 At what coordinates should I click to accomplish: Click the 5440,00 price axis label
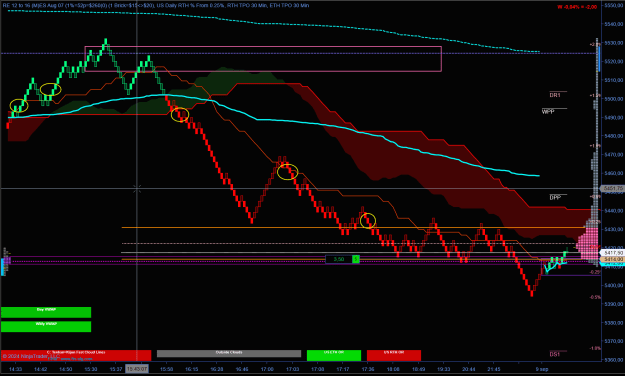click(x=613, y=211)
